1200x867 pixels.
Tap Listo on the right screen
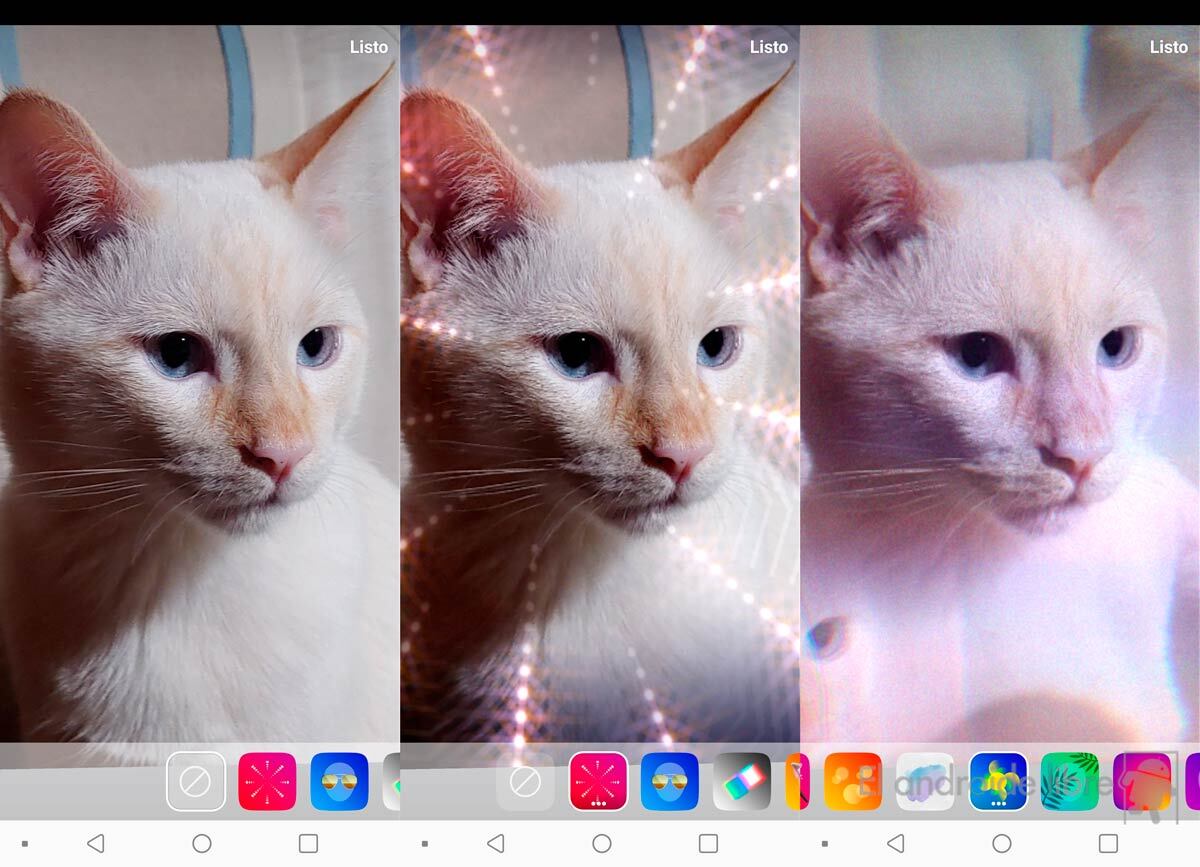(x=1168, y=47)
